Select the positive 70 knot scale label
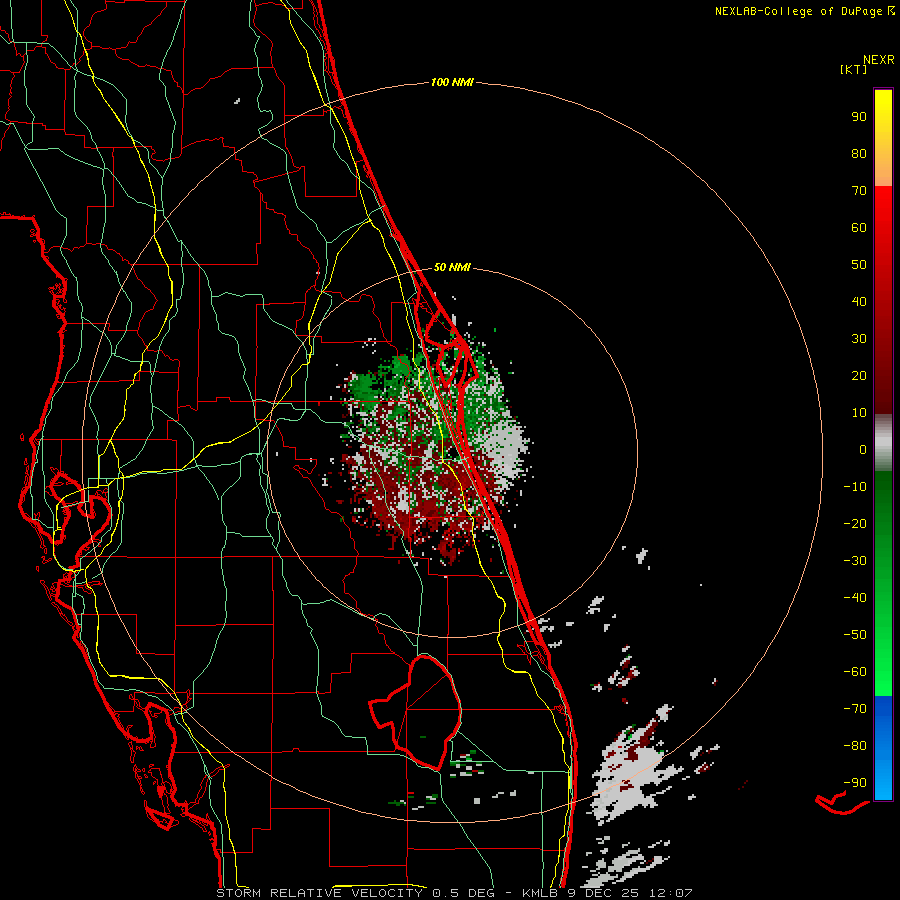This screenshot has height=900, width=900. (x=859, y=191)
